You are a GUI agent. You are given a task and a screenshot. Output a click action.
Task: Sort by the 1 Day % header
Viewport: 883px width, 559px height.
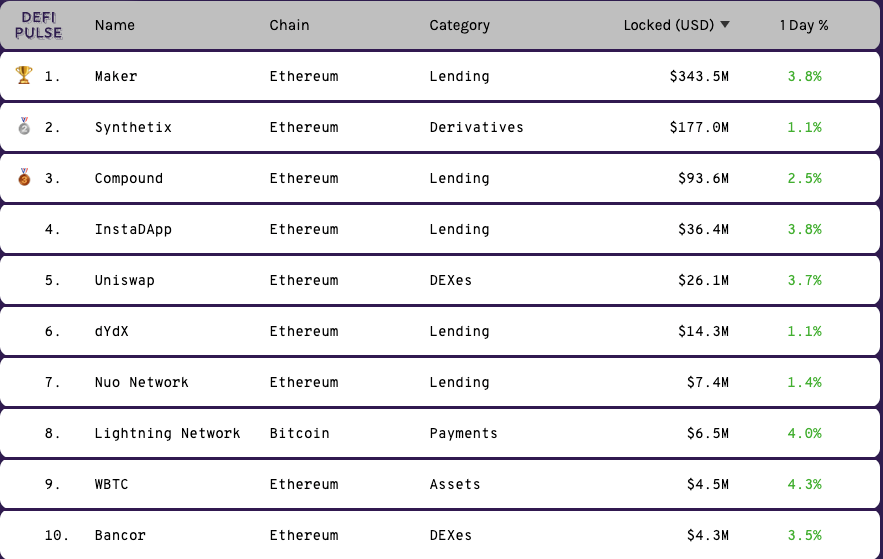click(804, 25)
